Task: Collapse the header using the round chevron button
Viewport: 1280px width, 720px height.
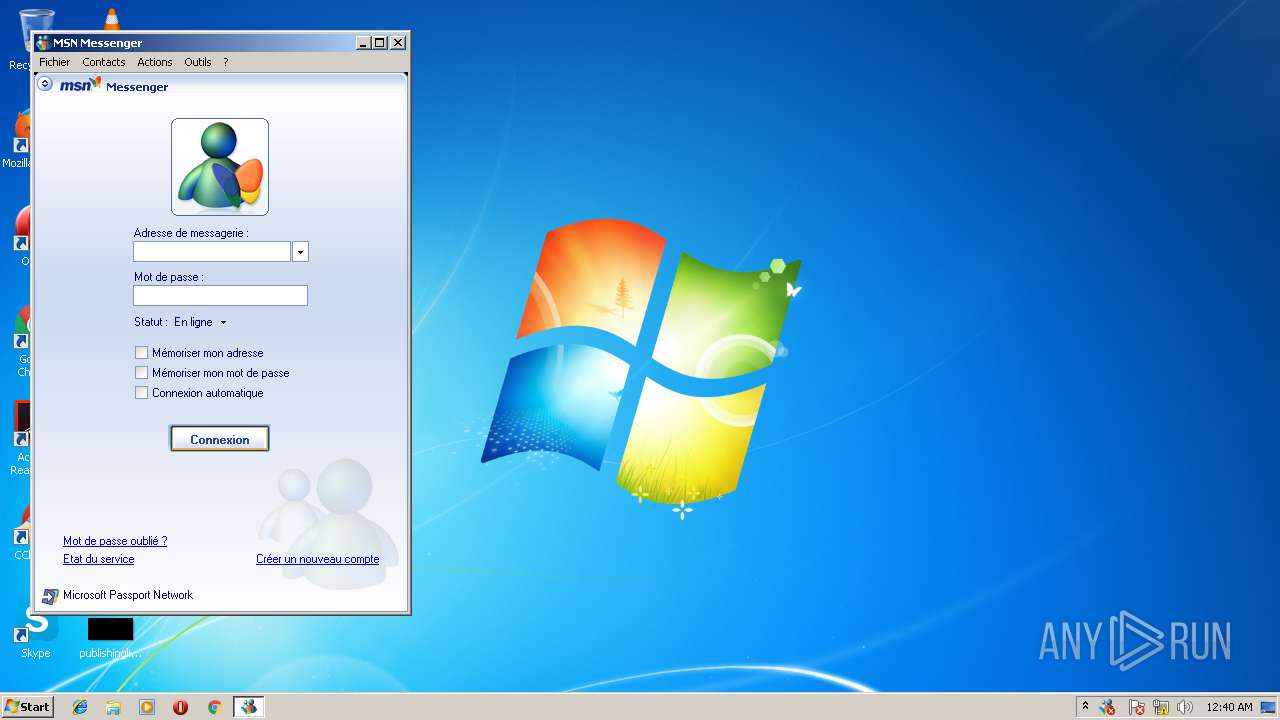Action: point(45,84)
